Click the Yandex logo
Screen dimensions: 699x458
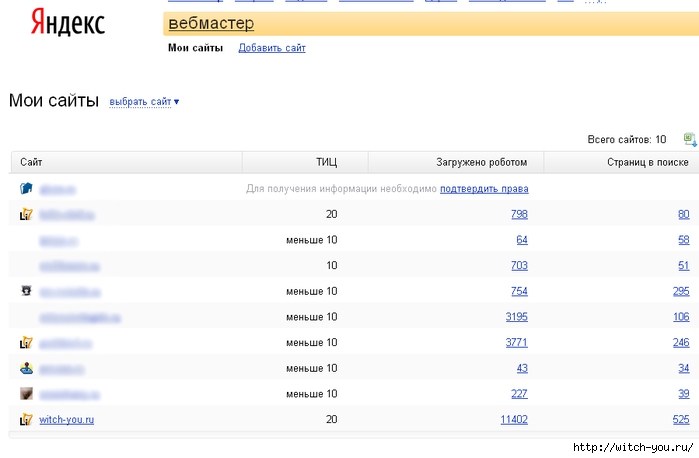pos(68,23)
